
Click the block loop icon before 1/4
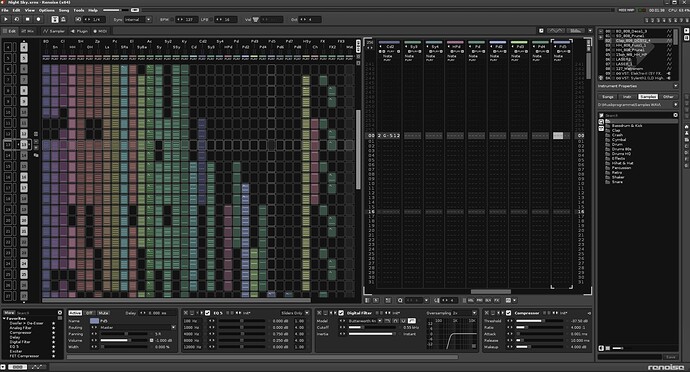point(78,19)
